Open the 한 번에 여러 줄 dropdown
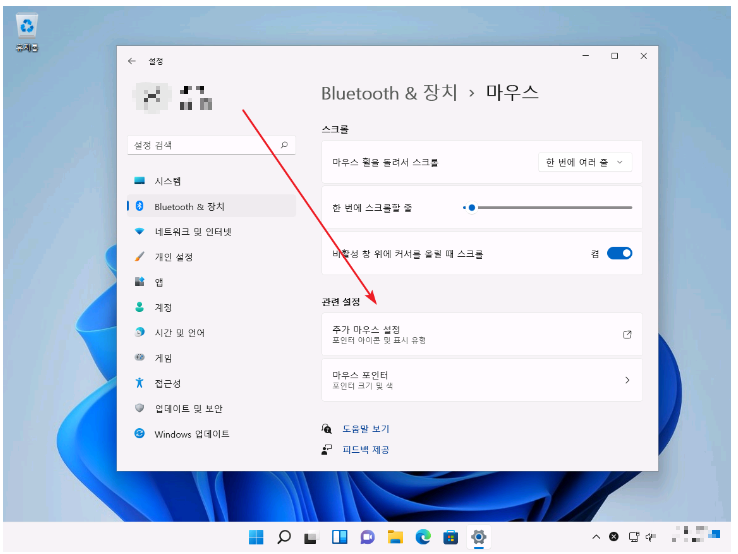The image size is (738, 554). (x=585, y=162)
